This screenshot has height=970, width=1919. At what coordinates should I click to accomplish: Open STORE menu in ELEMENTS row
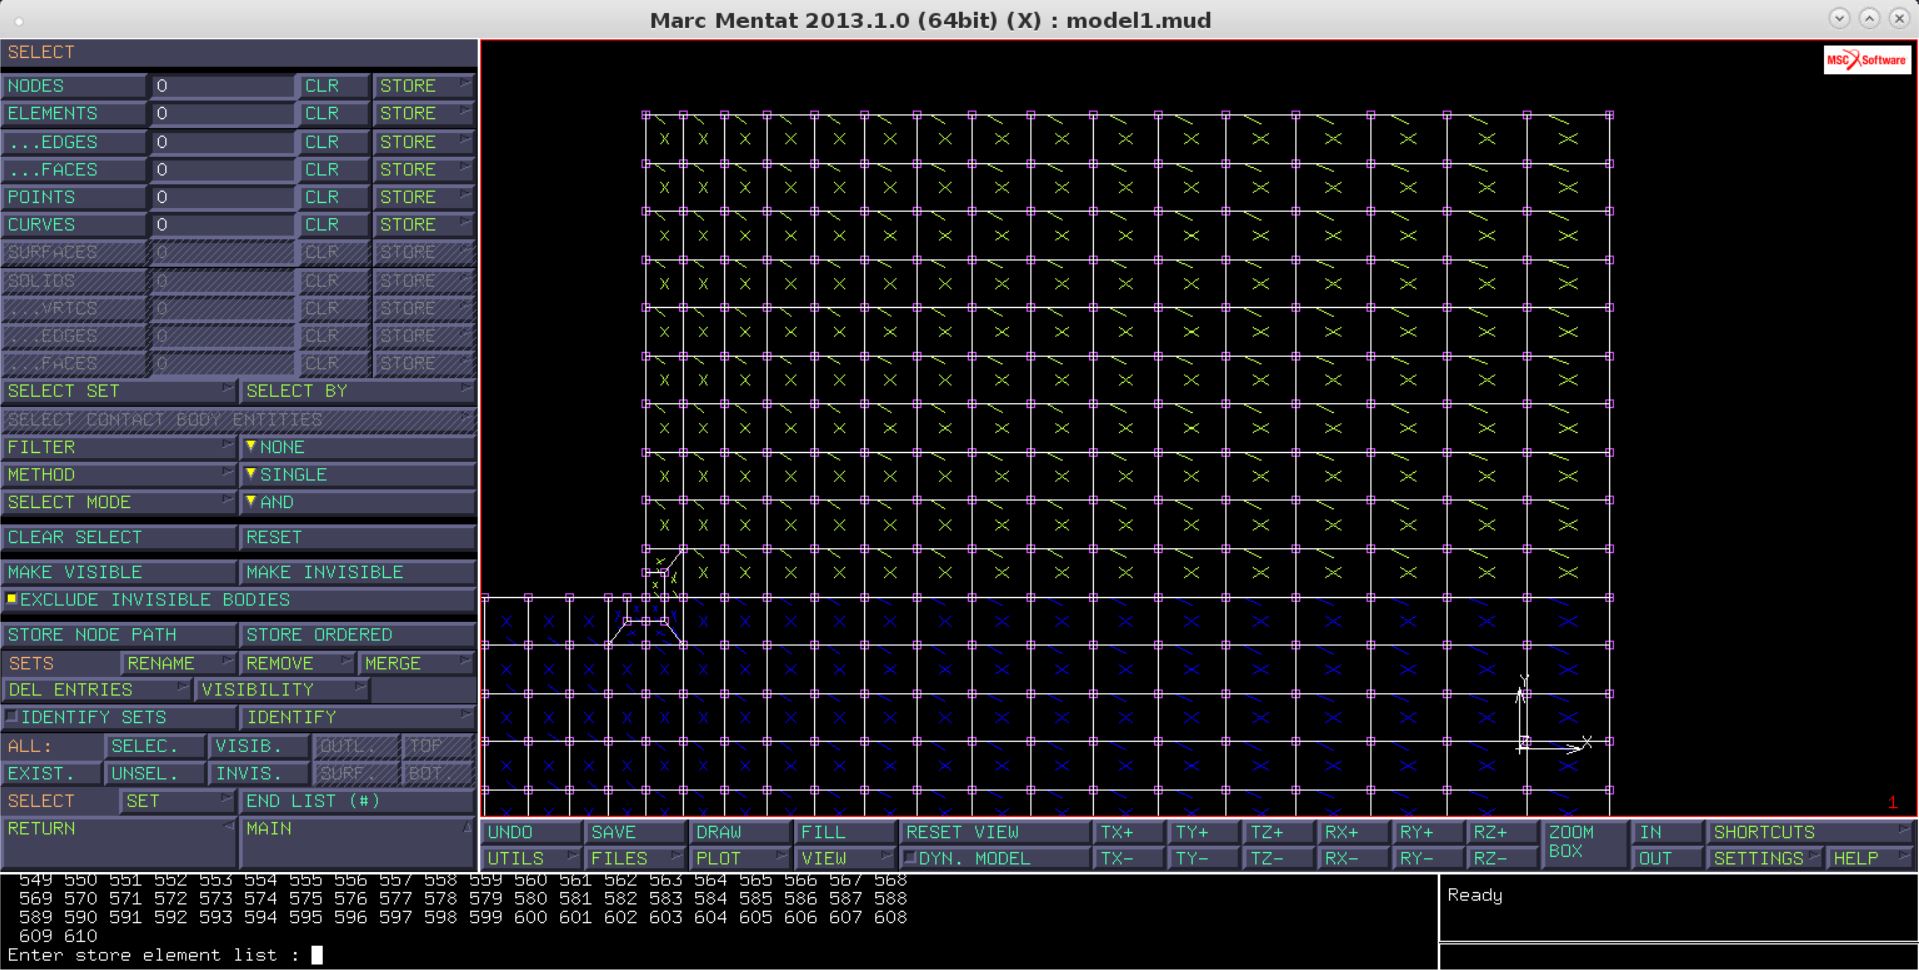click(x=423, y=114)
